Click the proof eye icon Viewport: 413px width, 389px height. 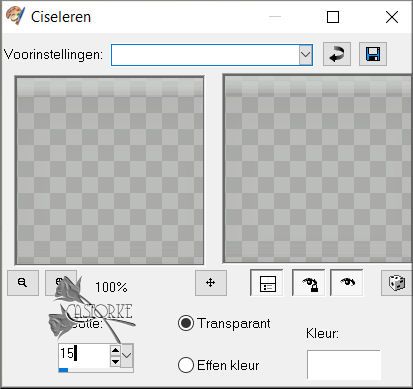(x=347, y=283)
